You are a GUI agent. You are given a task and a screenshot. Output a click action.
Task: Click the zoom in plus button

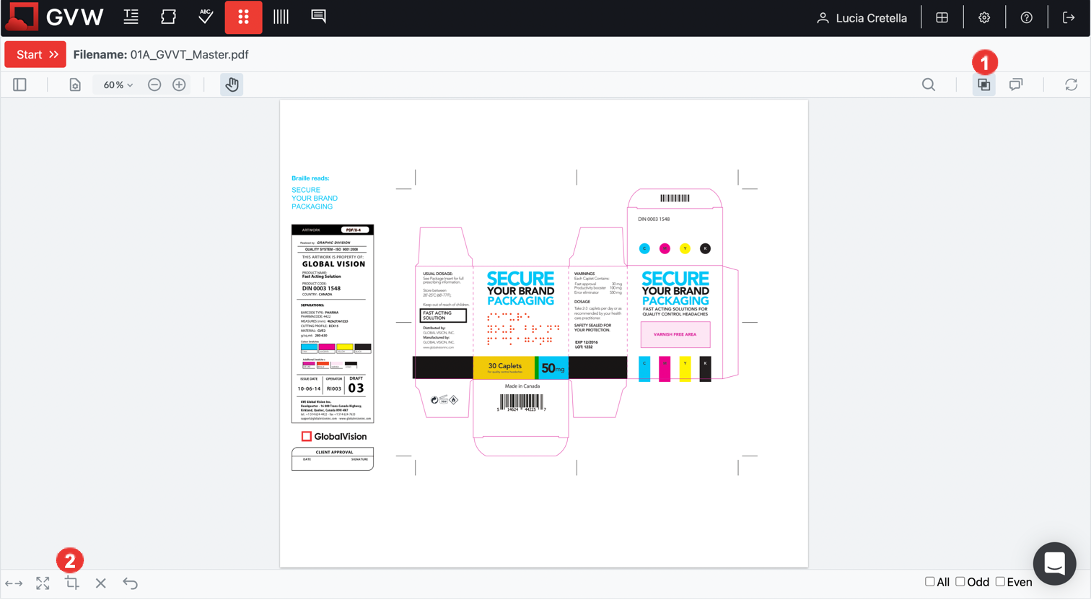[x=179, y=85]
